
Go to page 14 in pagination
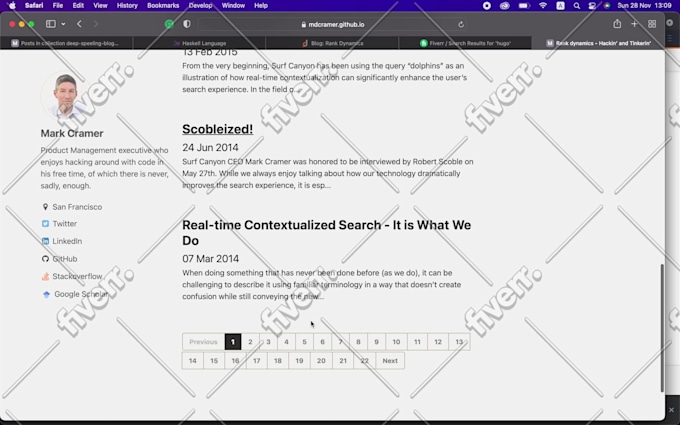(x=193, y=360)
